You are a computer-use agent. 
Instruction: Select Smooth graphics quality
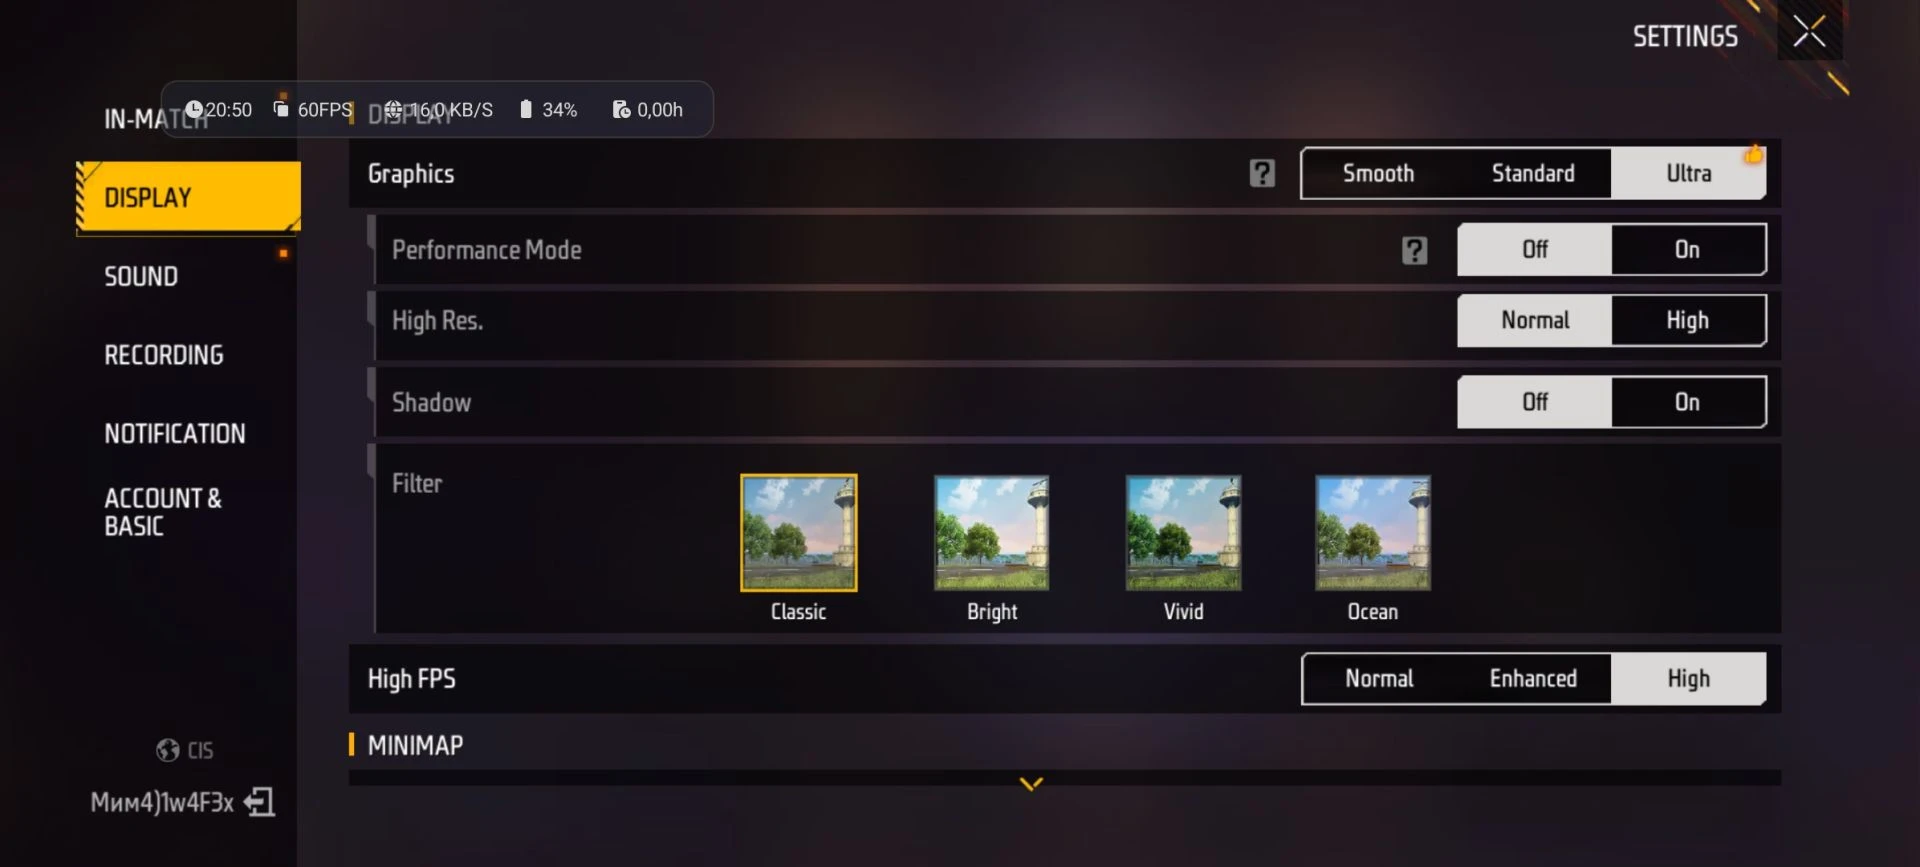1378,174
